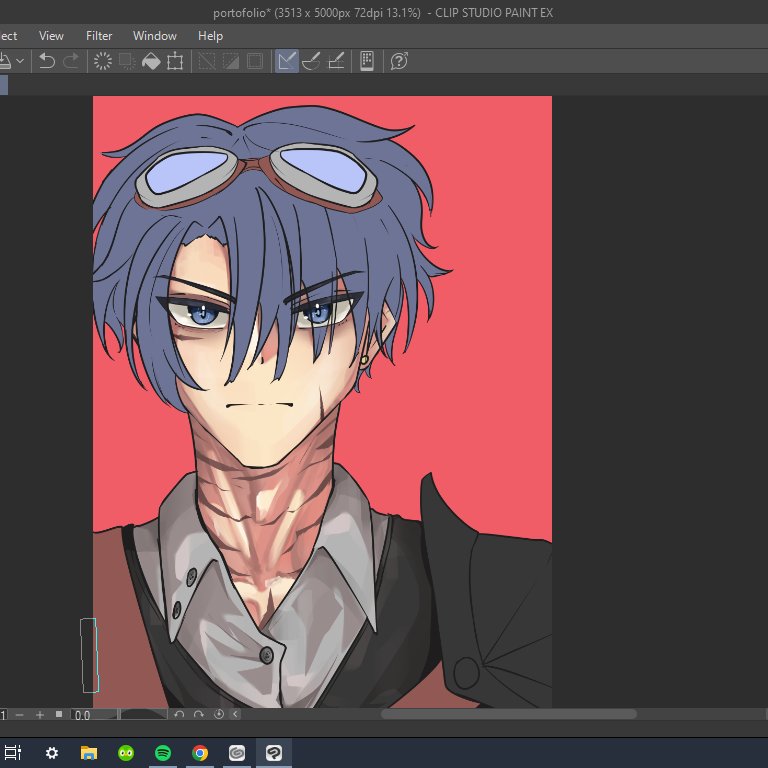Image resolution: width=768 pixels, height=768 pixels.
Task: Switch to Google Chrome in taskbar
Action: pyautogui.click(x=200, y=753)
